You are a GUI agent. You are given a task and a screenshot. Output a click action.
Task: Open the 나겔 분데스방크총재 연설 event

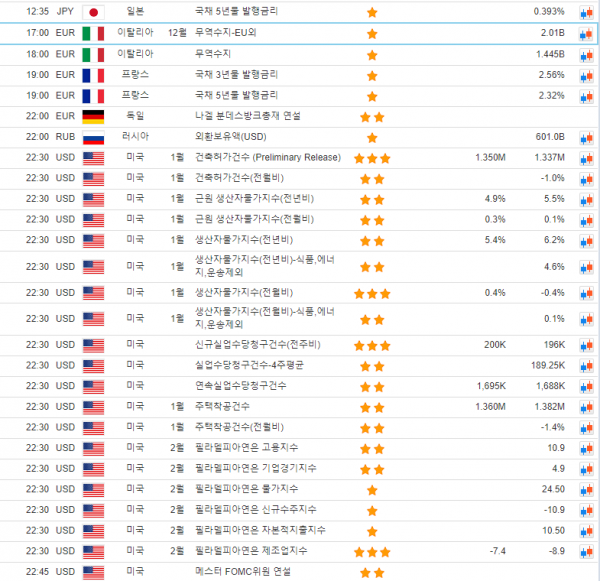(x=249, y=116)
